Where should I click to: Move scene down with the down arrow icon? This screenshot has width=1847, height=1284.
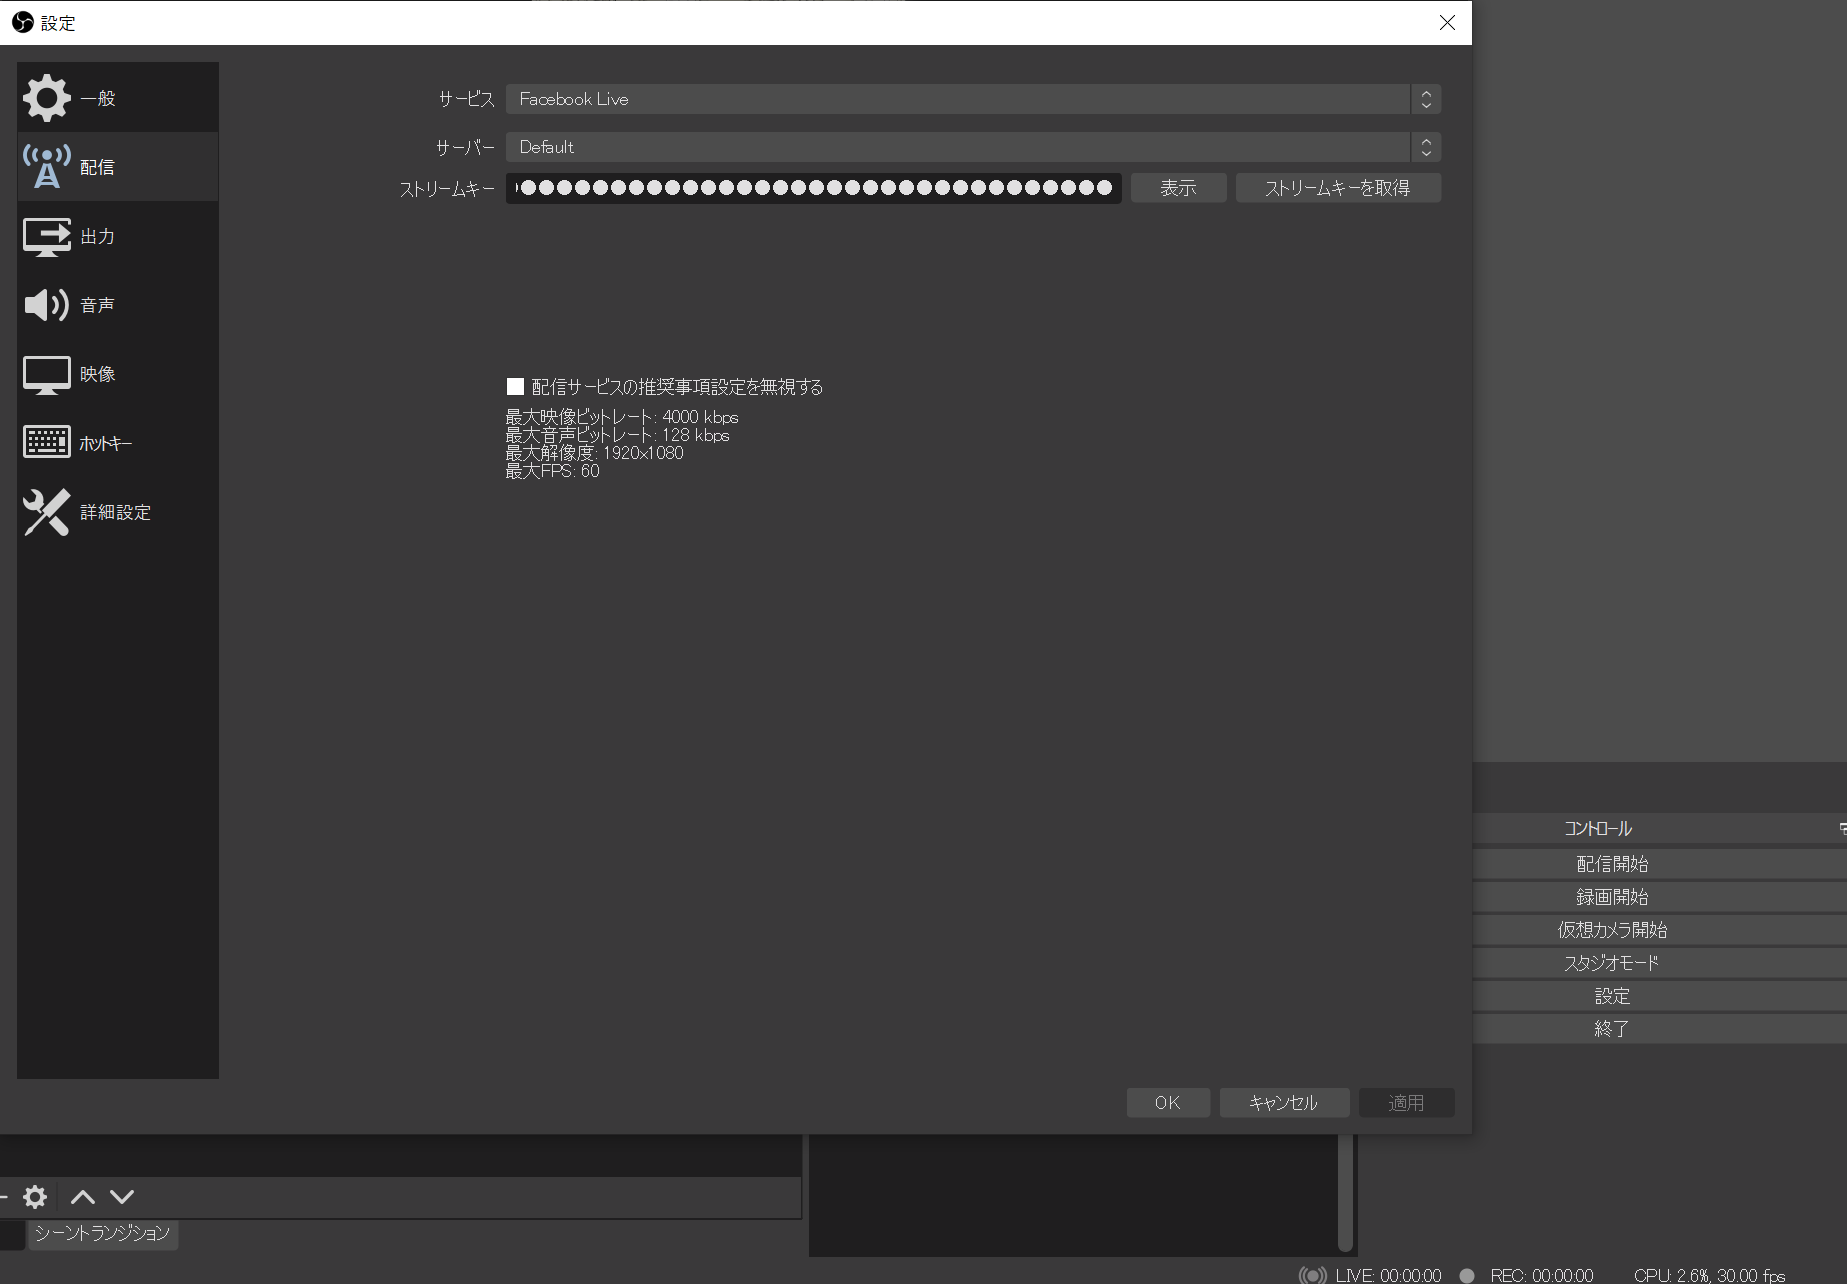coord(122,1197)
